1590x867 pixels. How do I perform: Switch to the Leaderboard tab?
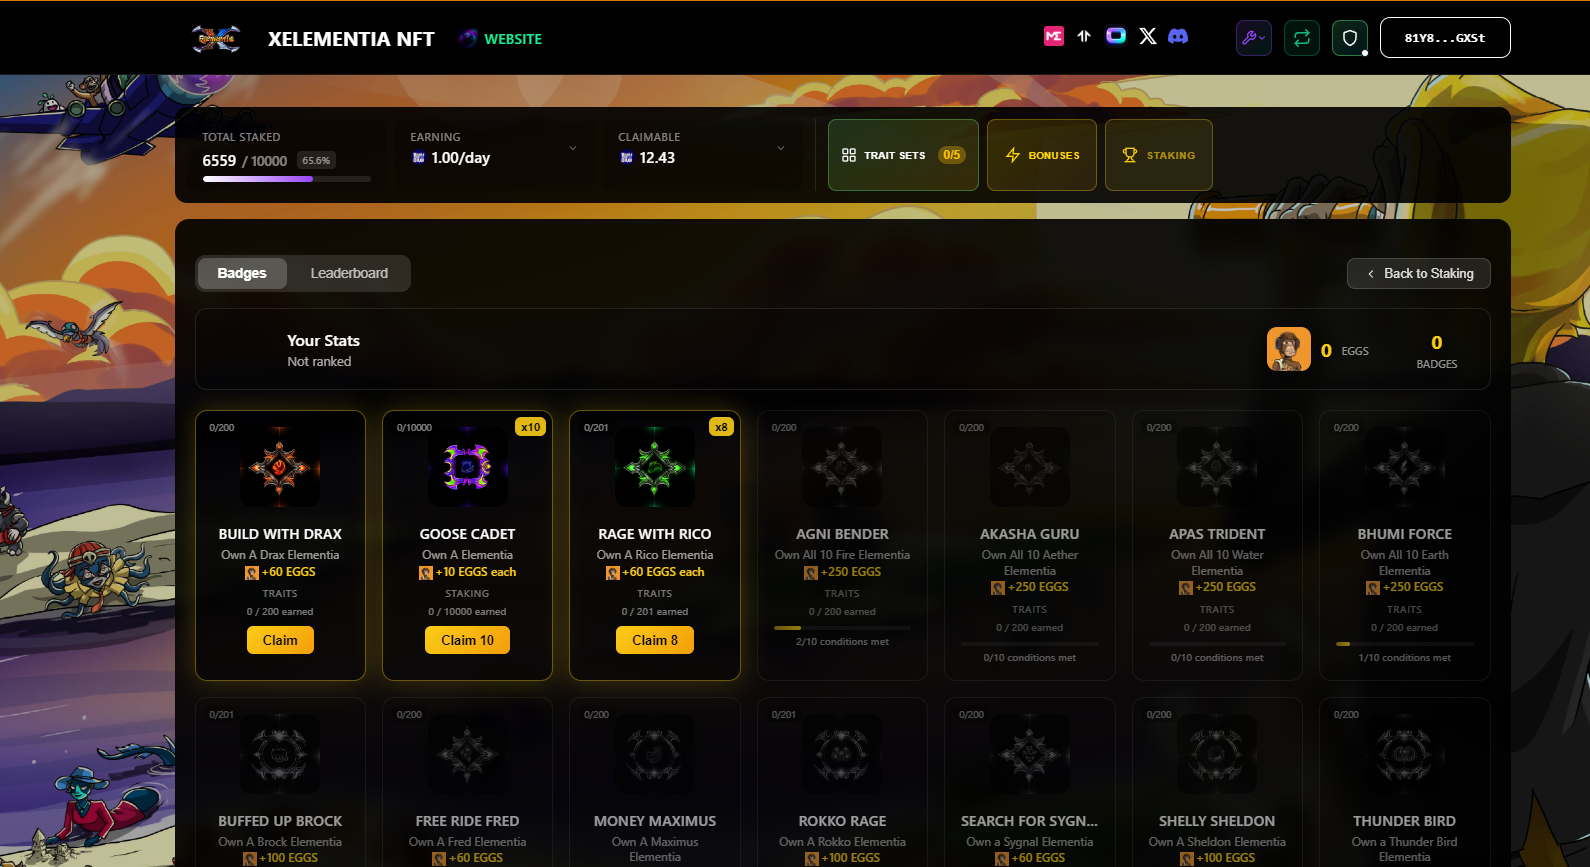349,273
